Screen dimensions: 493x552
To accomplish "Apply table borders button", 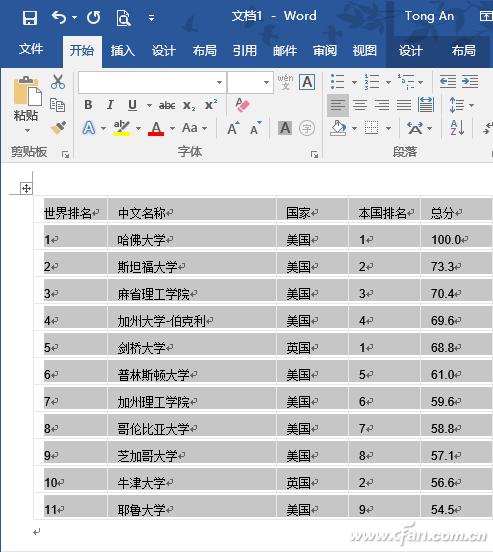I will [372, 128].
